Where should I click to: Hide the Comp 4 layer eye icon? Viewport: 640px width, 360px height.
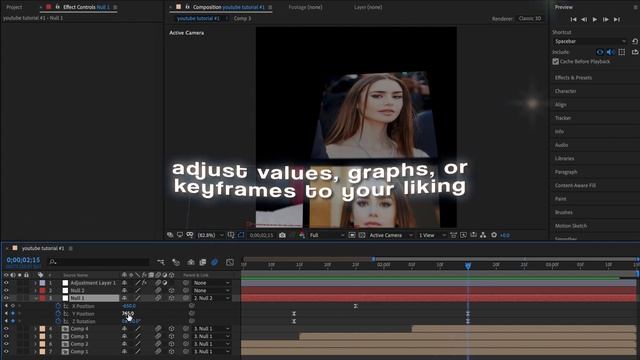pos(6,329)
